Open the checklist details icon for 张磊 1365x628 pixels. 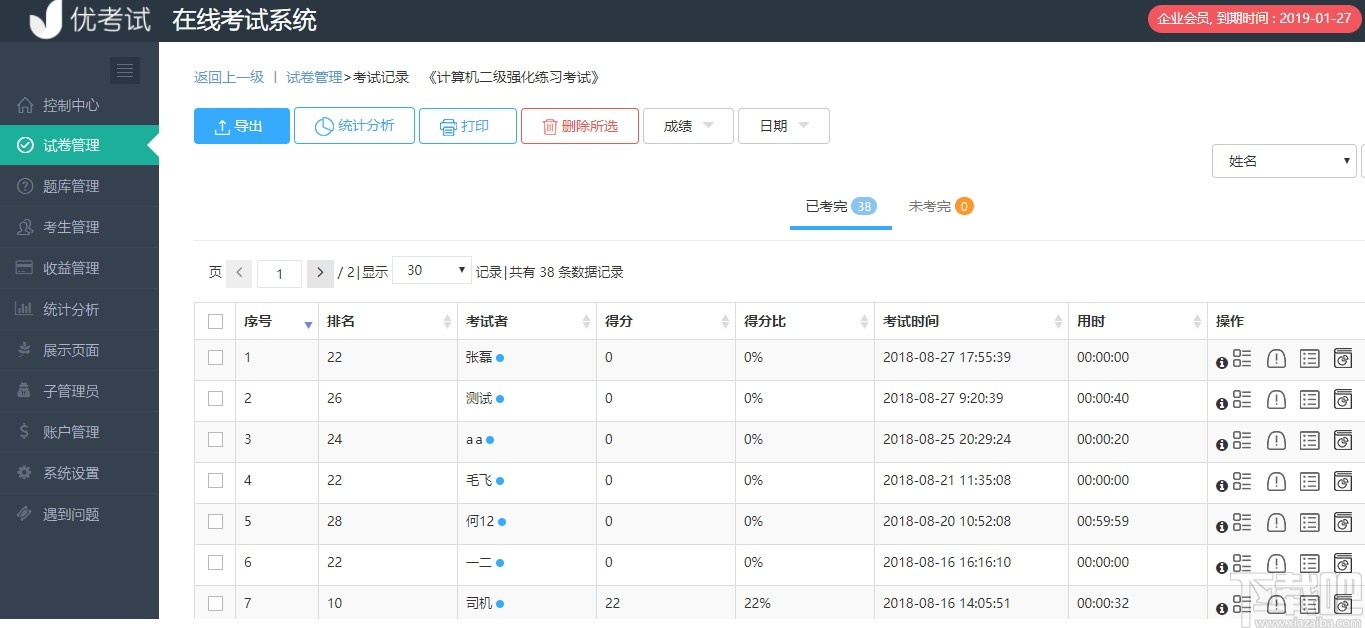point(1242,358)
